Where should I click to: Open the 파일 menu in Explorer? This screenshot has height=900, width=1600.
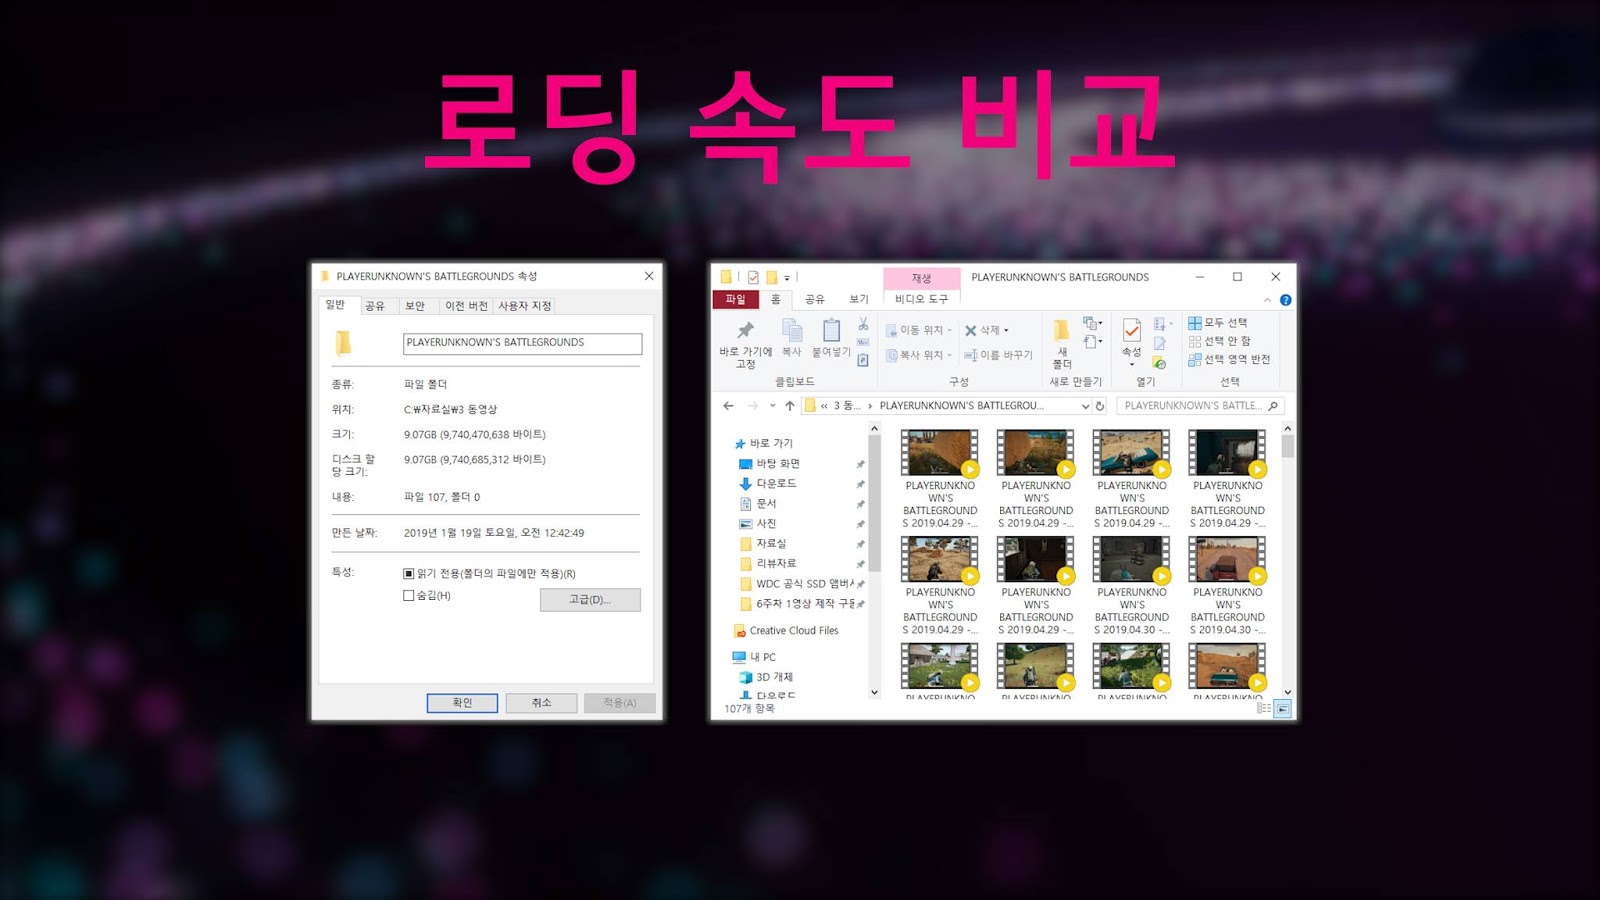[x=735, y=299]
